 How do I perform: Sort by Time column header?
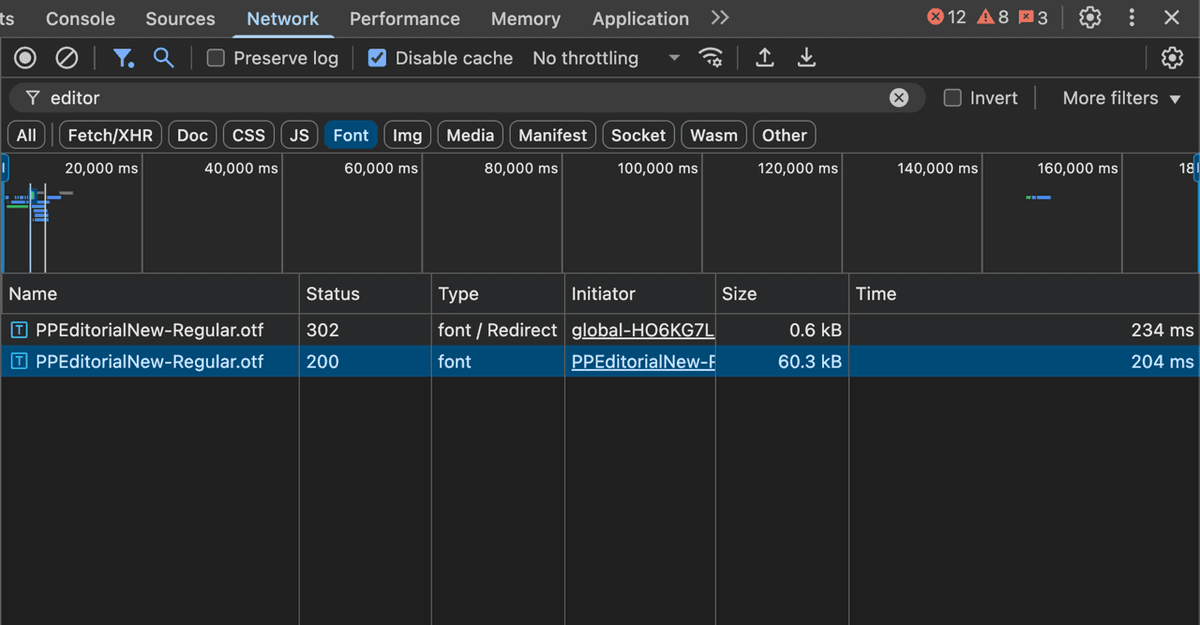pyautogui.click(x=1024, y=294)
